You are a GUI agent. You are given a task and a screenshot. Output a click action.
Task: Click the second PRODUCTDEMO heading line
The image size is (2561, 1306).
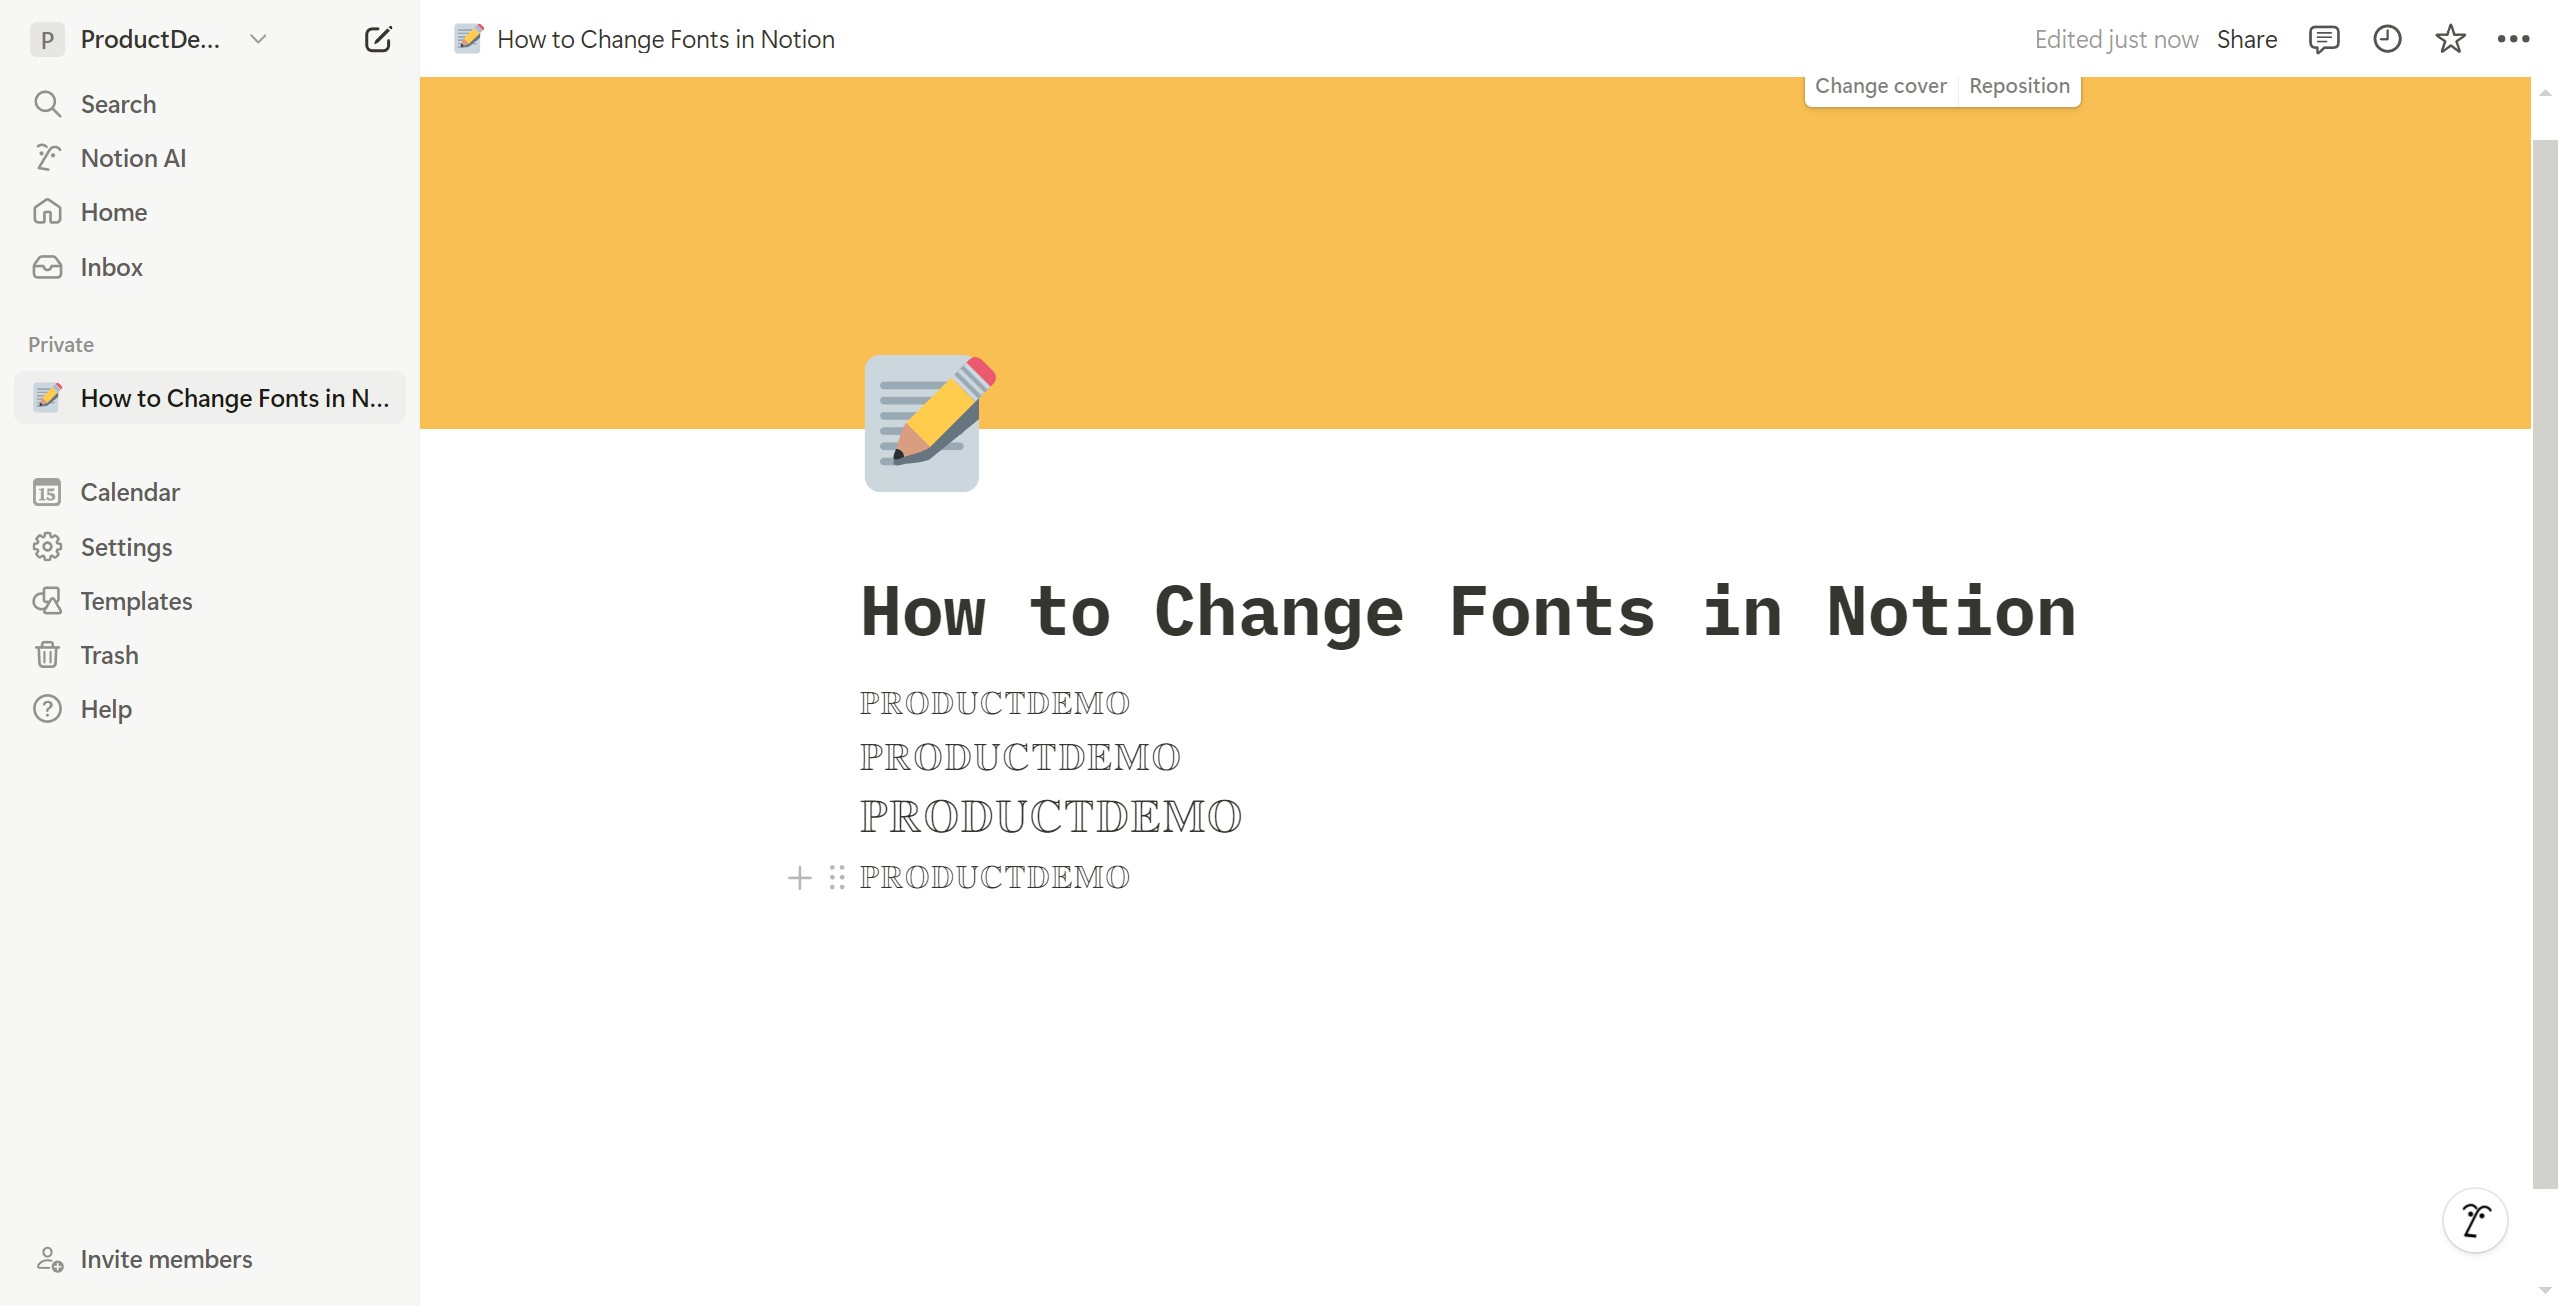coord(1020,757)
